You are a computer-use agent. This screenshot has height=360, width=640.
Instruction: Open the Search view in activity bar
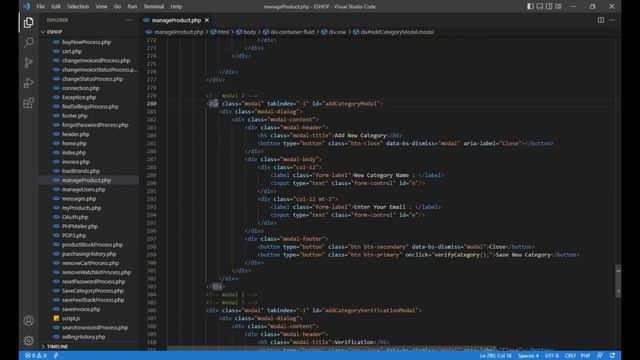pos(29,42)
